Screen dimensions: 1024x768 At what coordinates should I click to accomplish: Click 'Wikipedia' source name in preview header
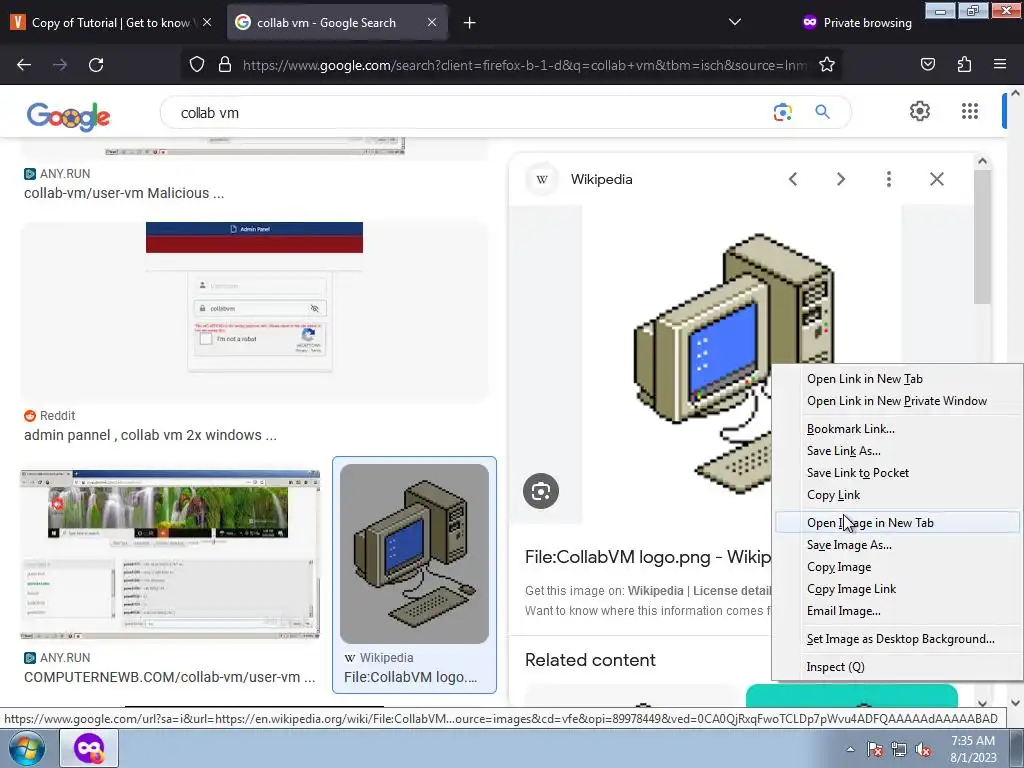pyautogui.click(x=601, y=179)
